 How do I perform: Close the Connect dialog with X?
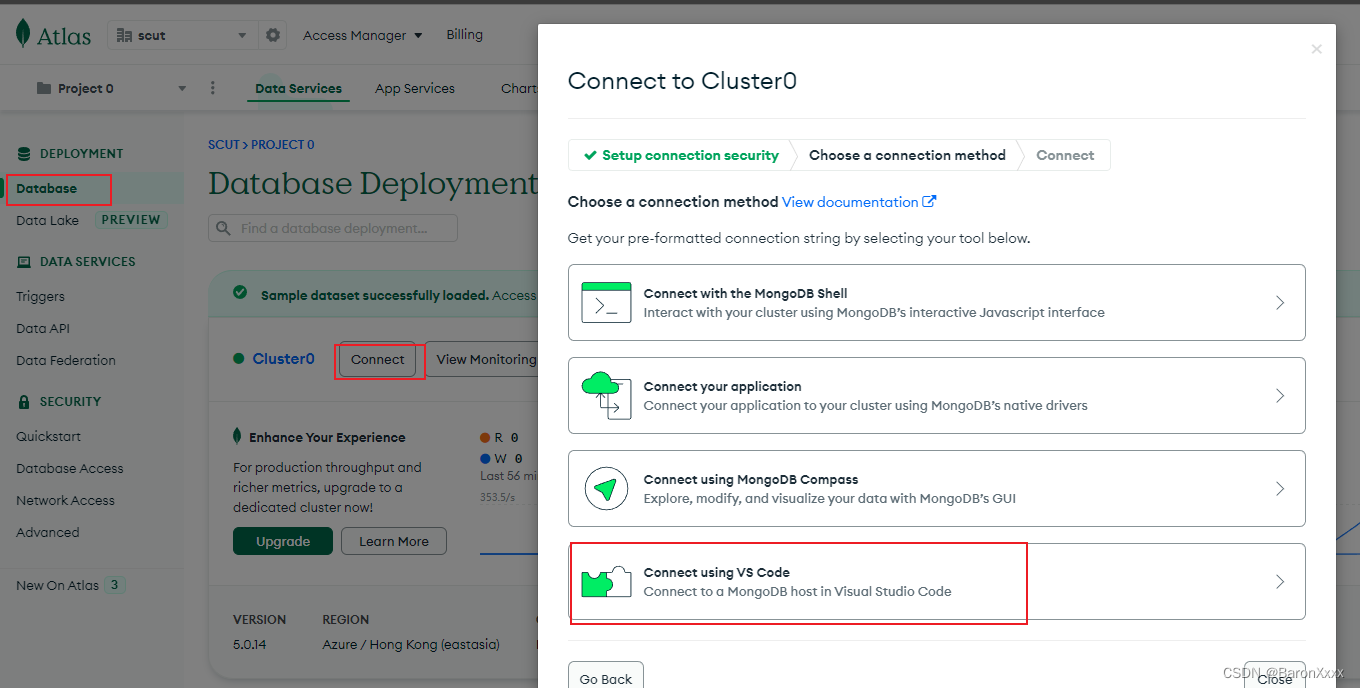[x=1317, y=49]
